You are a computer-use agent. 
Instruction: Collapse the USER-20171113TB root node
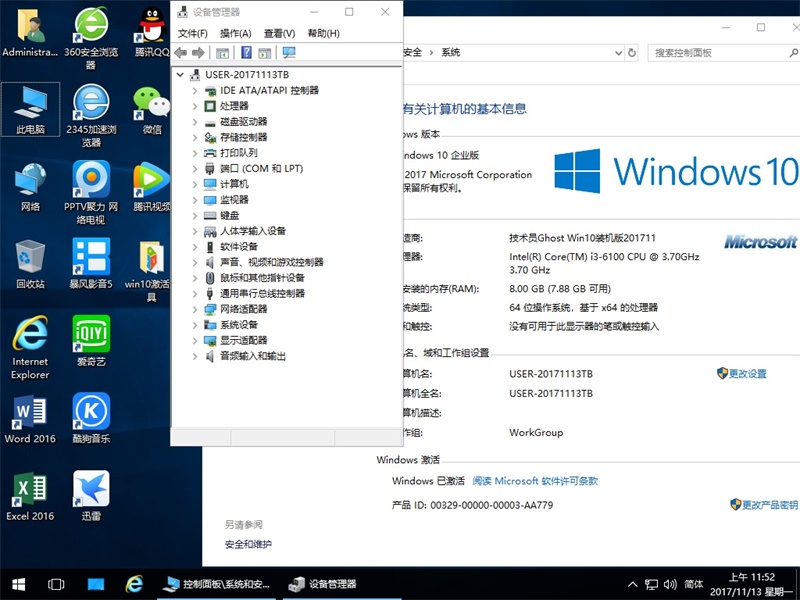click(x=180, y=75)
